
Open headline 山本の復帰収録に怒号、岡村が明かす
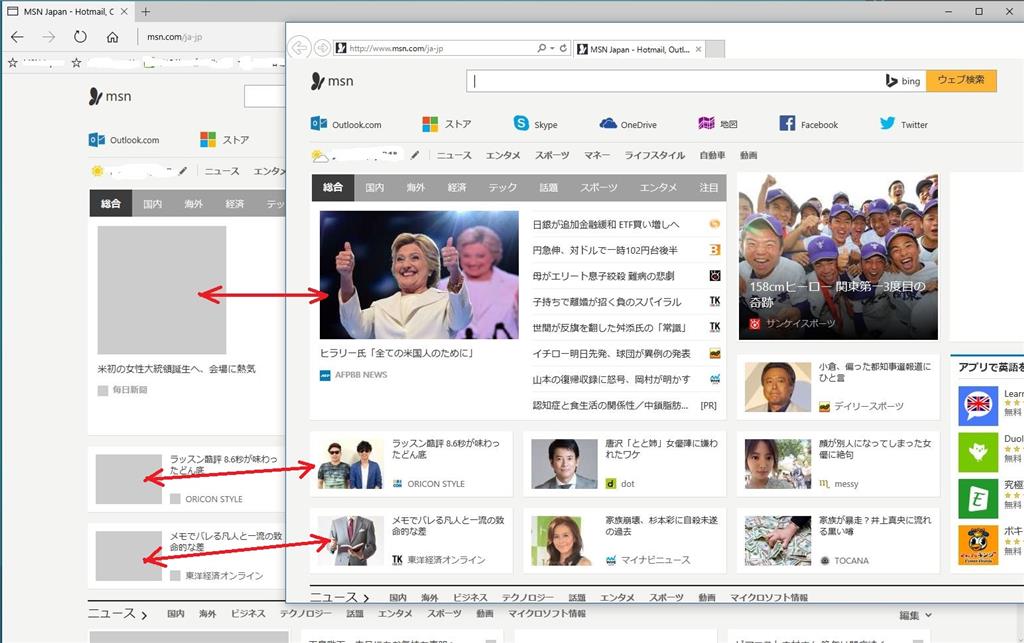click(611, 379)
